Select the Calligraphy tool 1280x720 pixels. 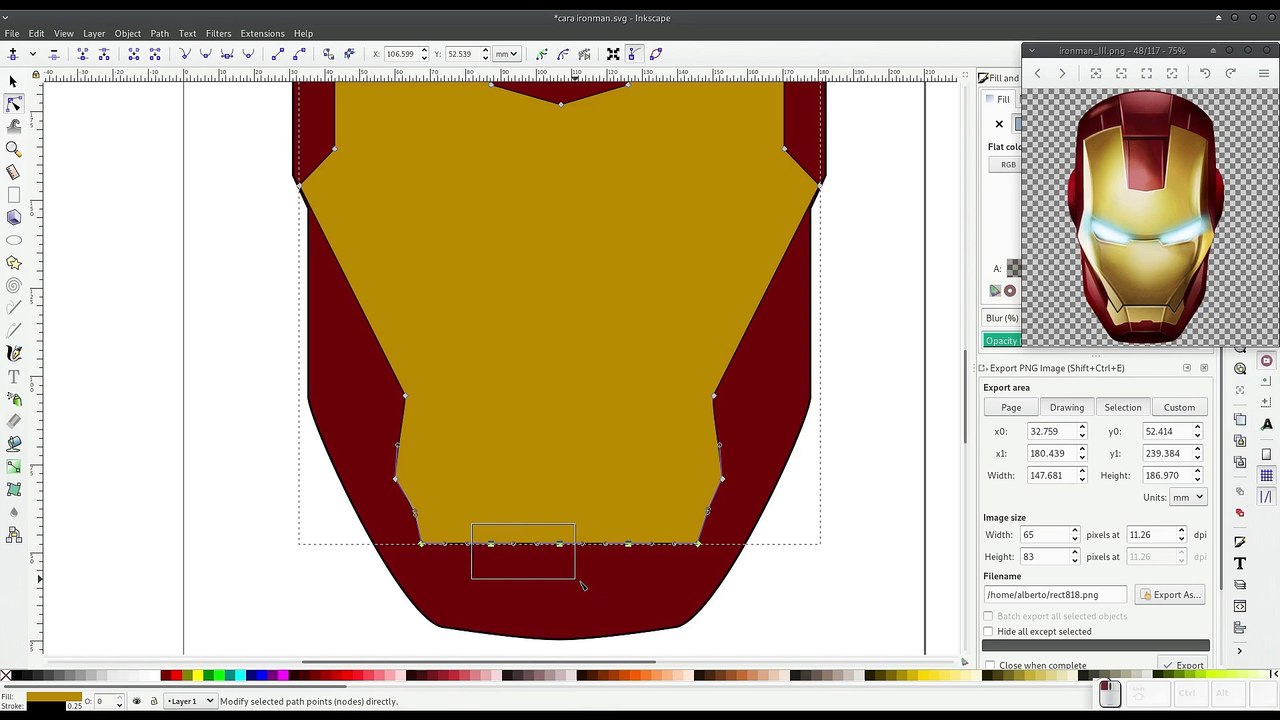point(13,353)
